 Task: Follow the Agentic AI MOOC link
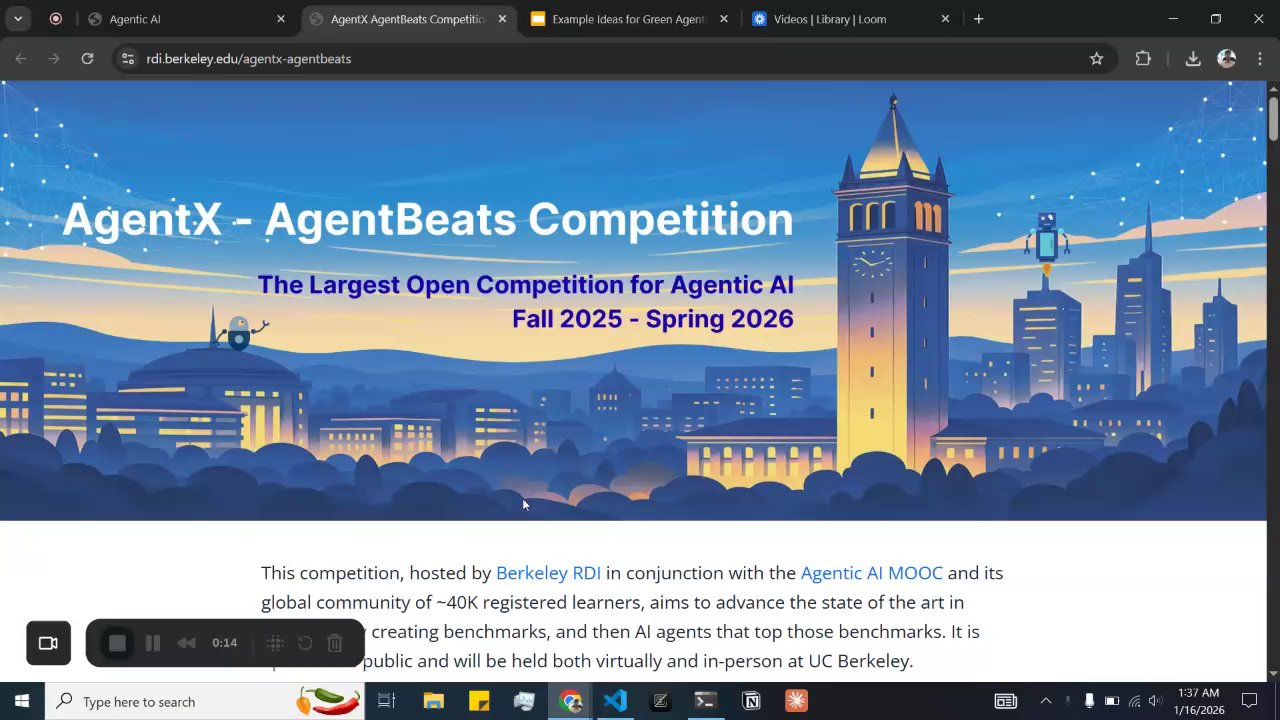(x=871, y=573)
